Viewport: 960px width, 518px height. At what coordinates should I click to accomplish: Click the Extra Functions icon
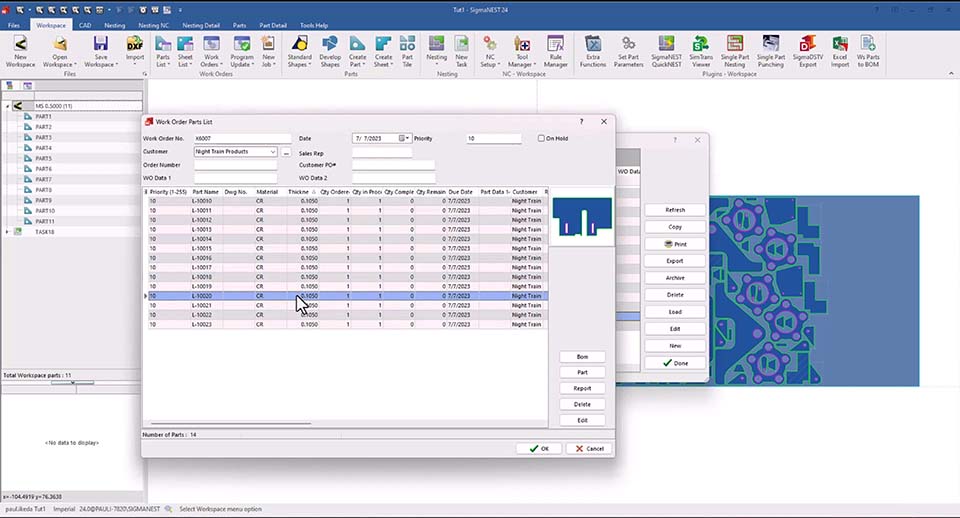[593, 51]
